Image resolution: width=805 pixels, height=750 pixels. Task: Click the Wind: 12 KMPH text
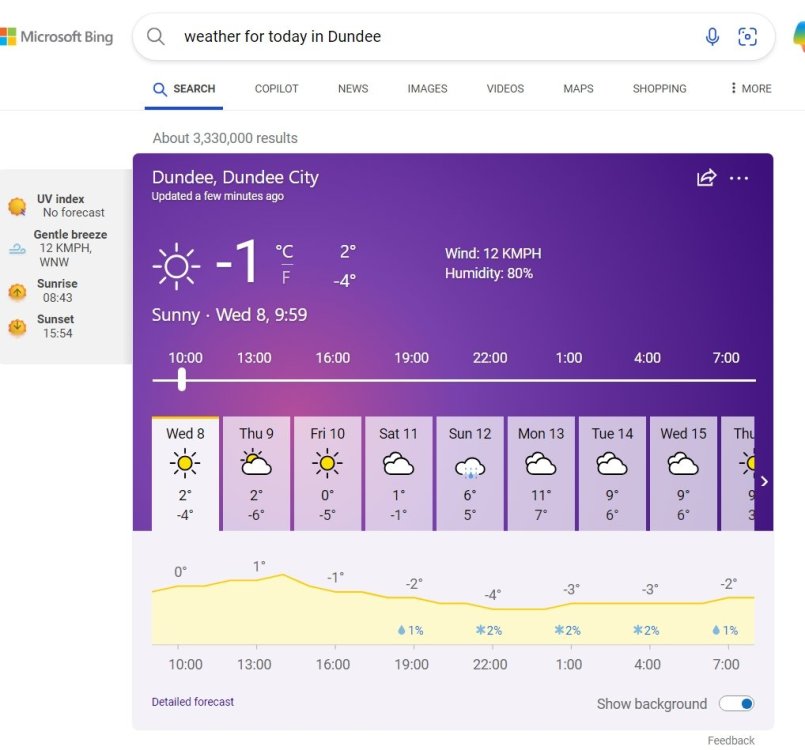click(x=493, y=254)
